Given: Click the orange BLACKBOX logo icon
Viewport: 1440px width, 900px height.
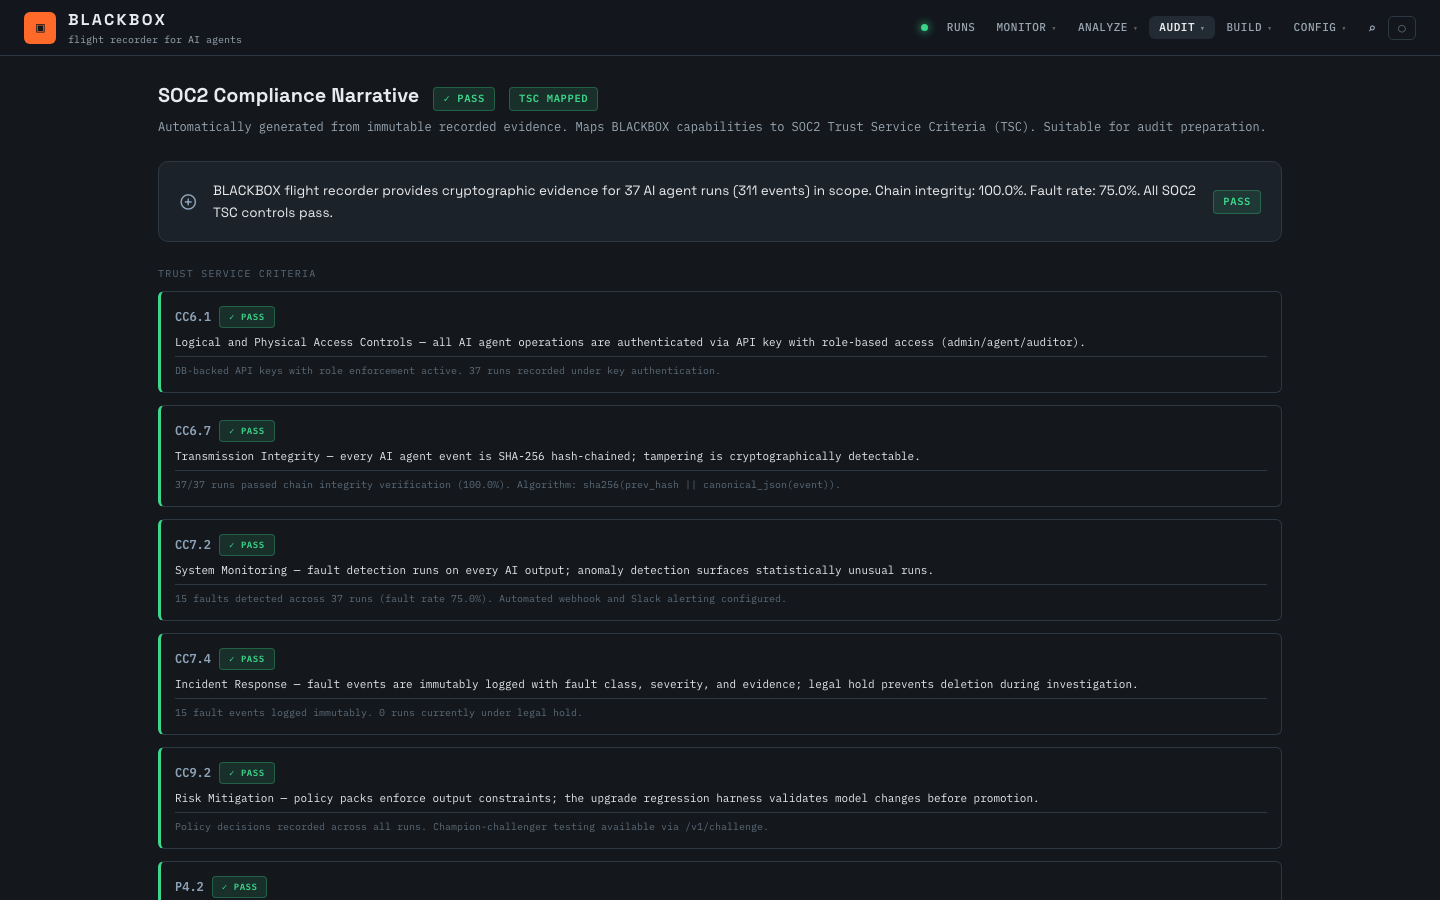Looking at the screenshot, I should click(40, 28).
